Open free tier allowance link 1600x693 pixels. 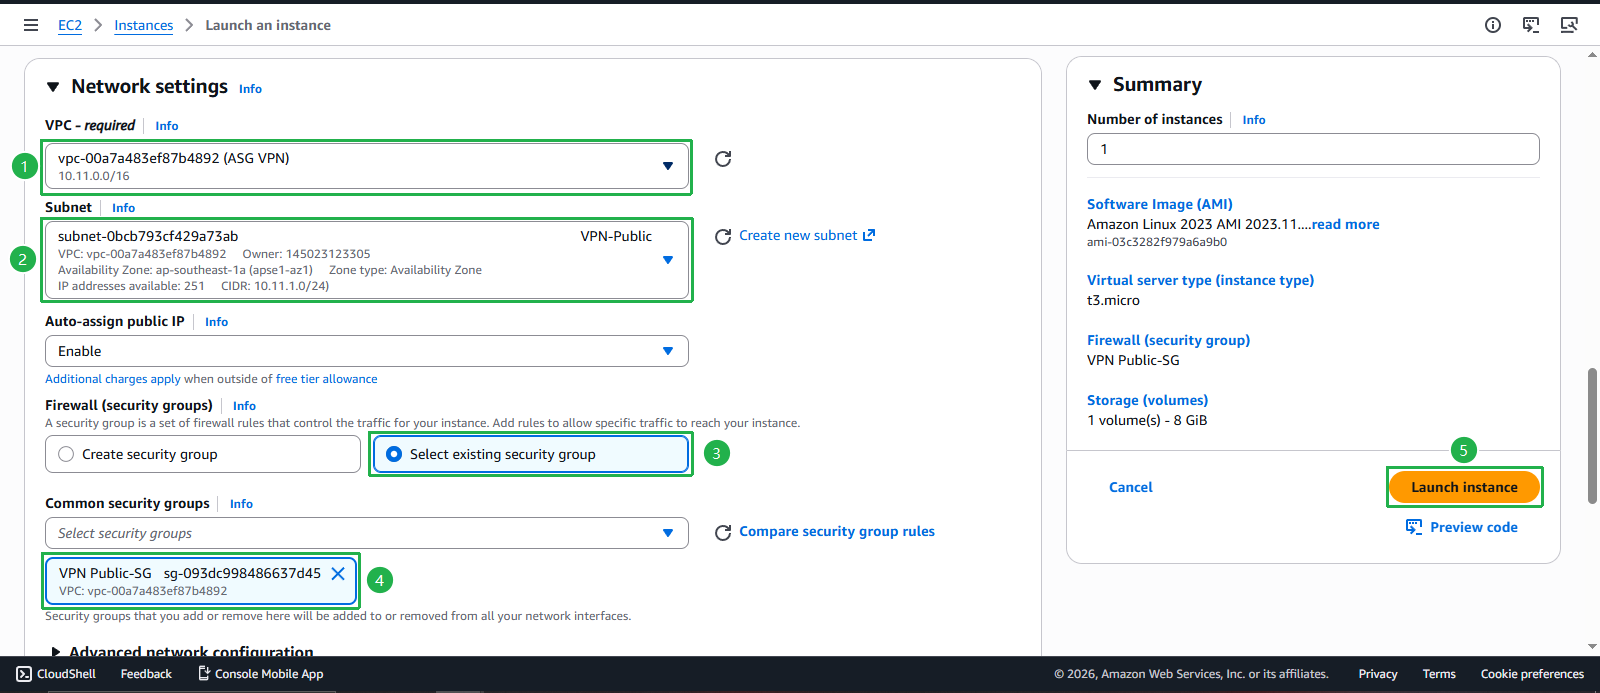327,379
